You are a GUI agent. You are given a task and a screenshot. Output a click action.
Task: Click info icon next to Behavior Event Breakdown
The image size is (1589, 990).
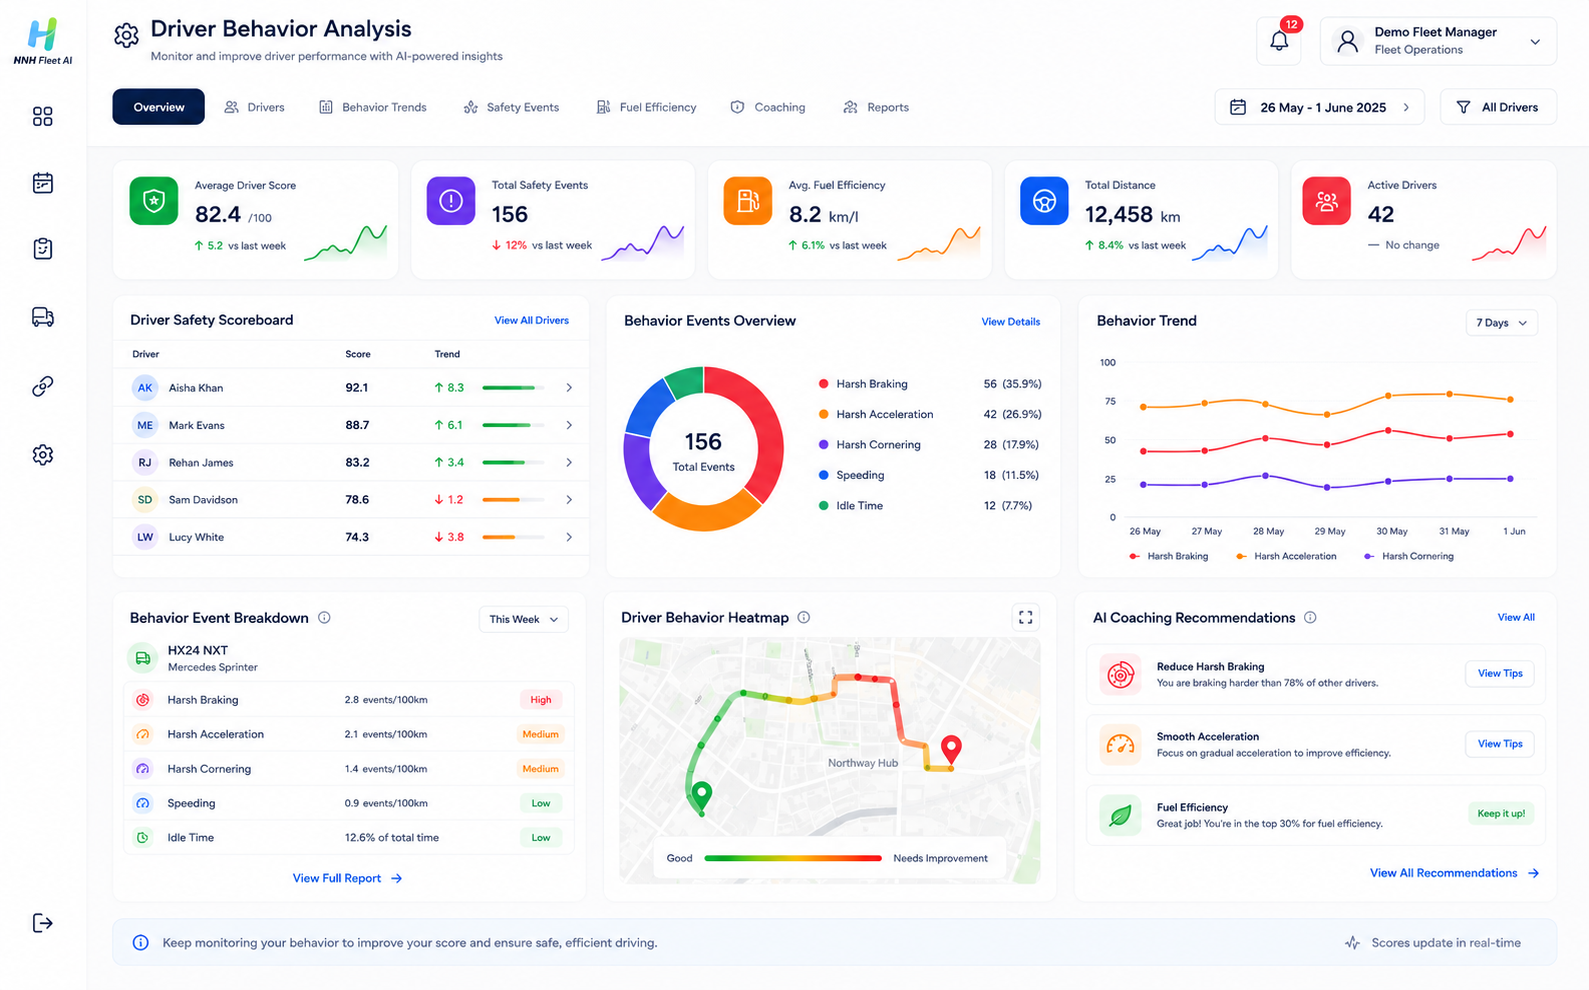pyautogui.click(x=324, y=618)
